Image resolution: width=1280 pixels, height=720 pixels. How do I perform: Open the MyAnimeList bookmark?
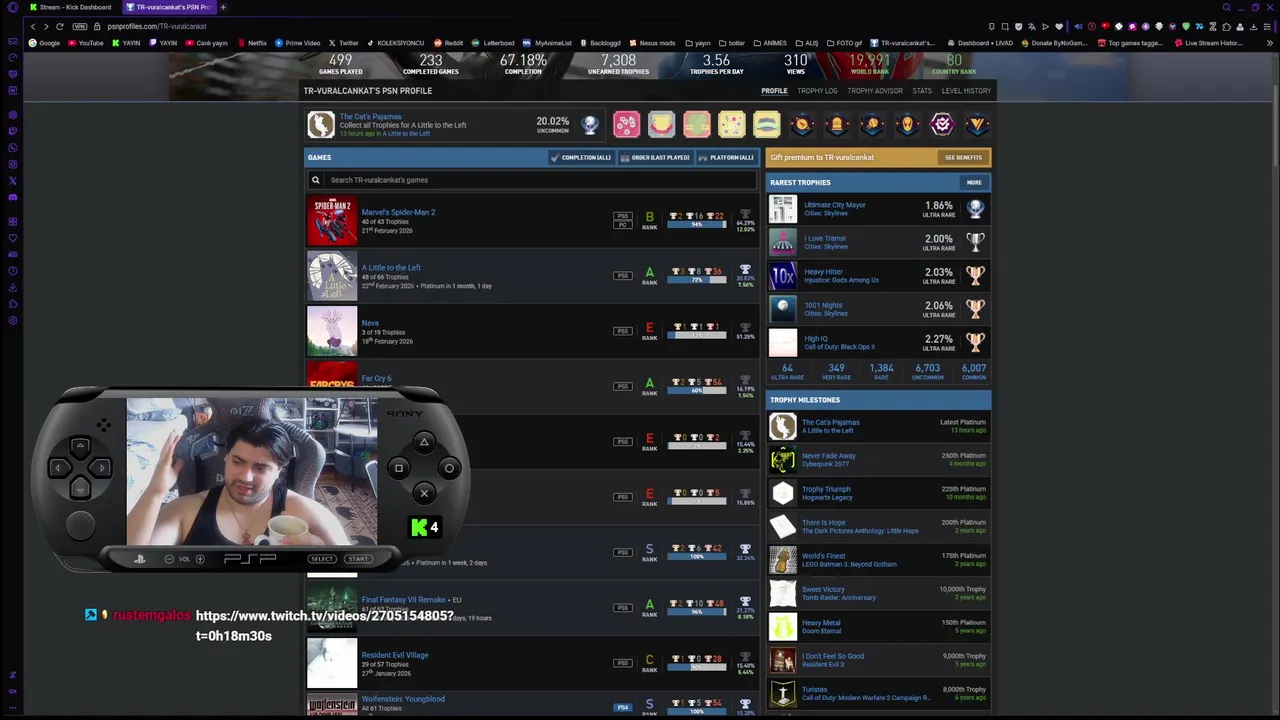click(547, 43)
